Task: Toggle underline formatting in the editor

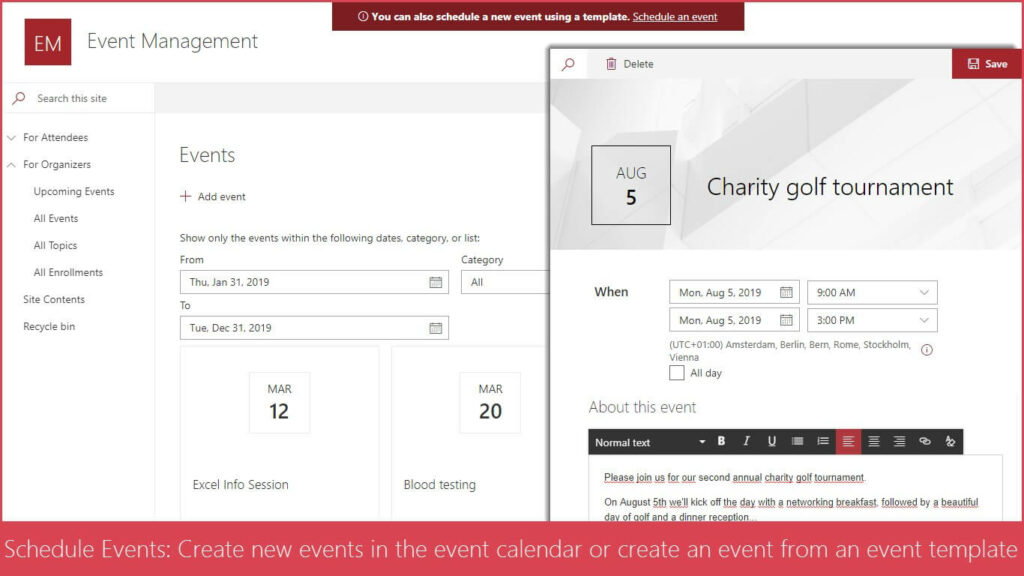Action: coord(771,441)
